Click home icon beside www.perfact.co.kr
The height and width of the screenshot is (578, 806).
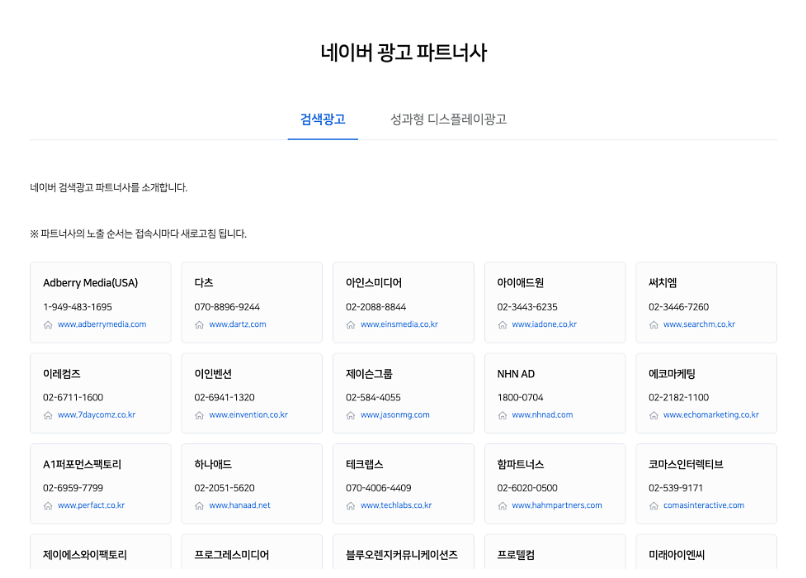(48, 506)
